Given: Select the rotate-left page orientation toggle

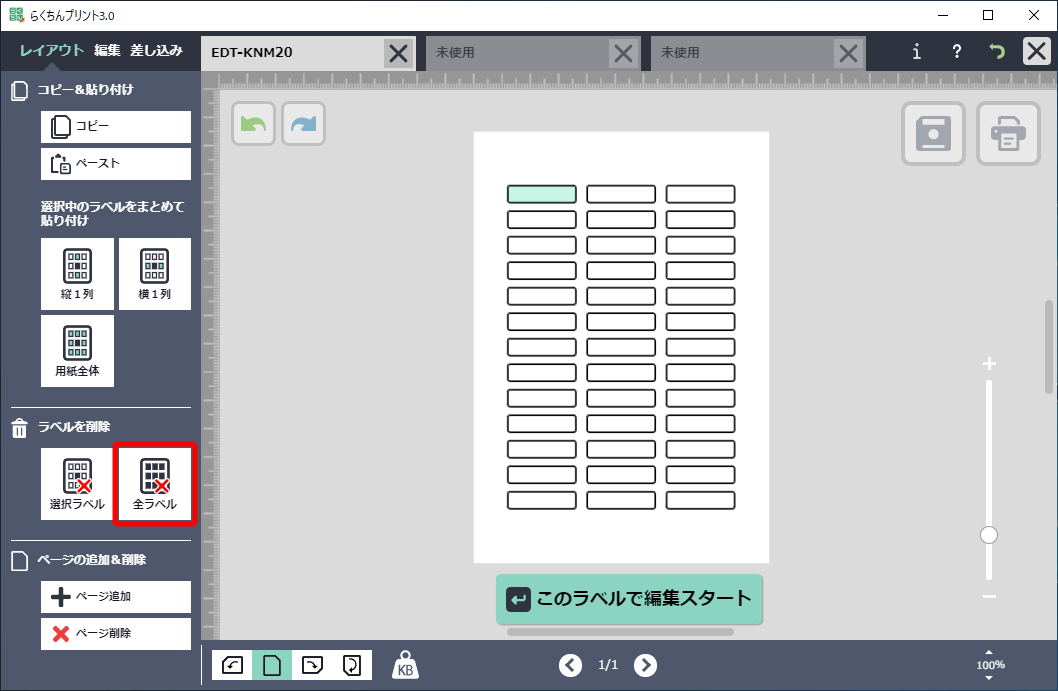Looking at the screenshot, I should (232, 665).
